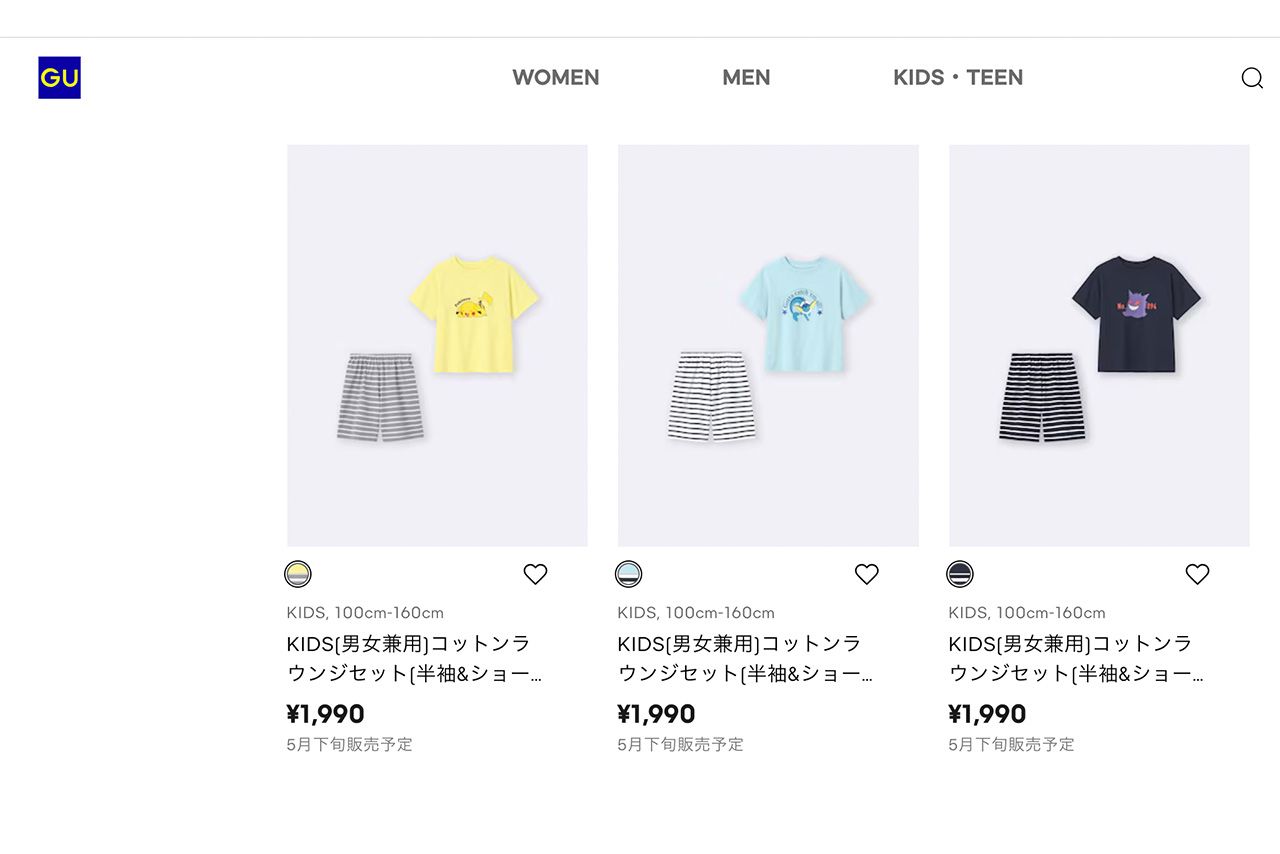Click the GU logo icon
Viewport: 1280px width, 854px height.
click(59, 77)
